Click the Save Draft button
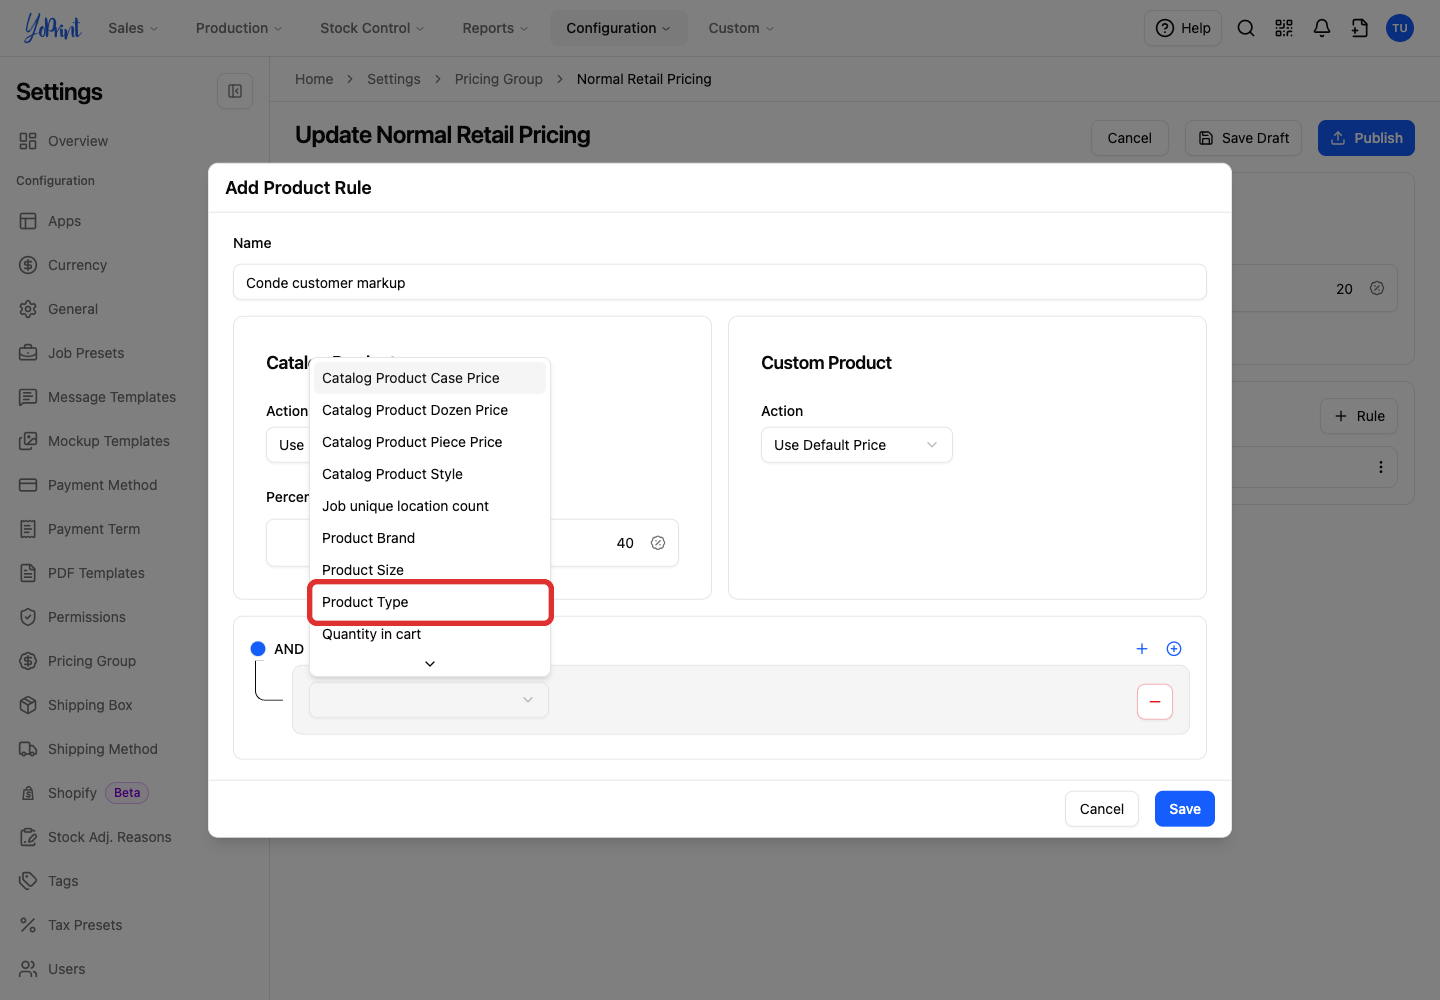The height and width of the screenshot is (1000, 1440). [1243, 138]
